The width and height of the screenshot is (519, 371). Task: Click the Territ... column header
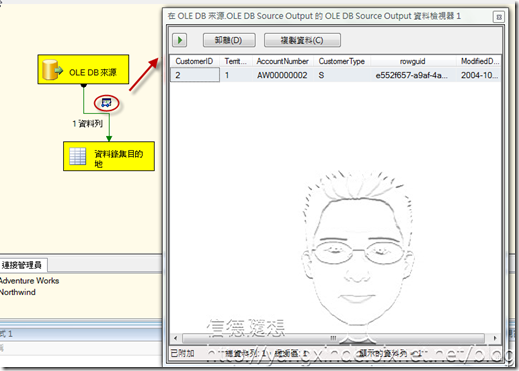[x=235, y=61]
